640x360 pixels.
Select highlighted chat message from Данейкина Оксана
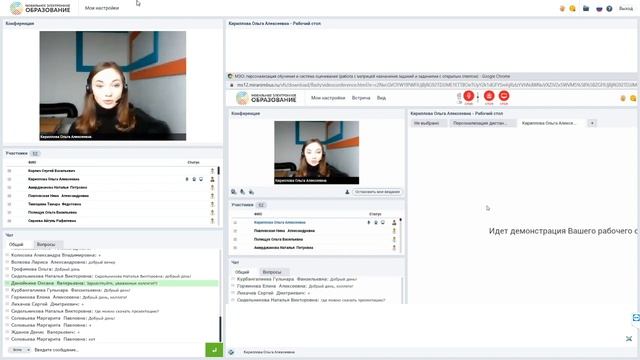(111, 283)
